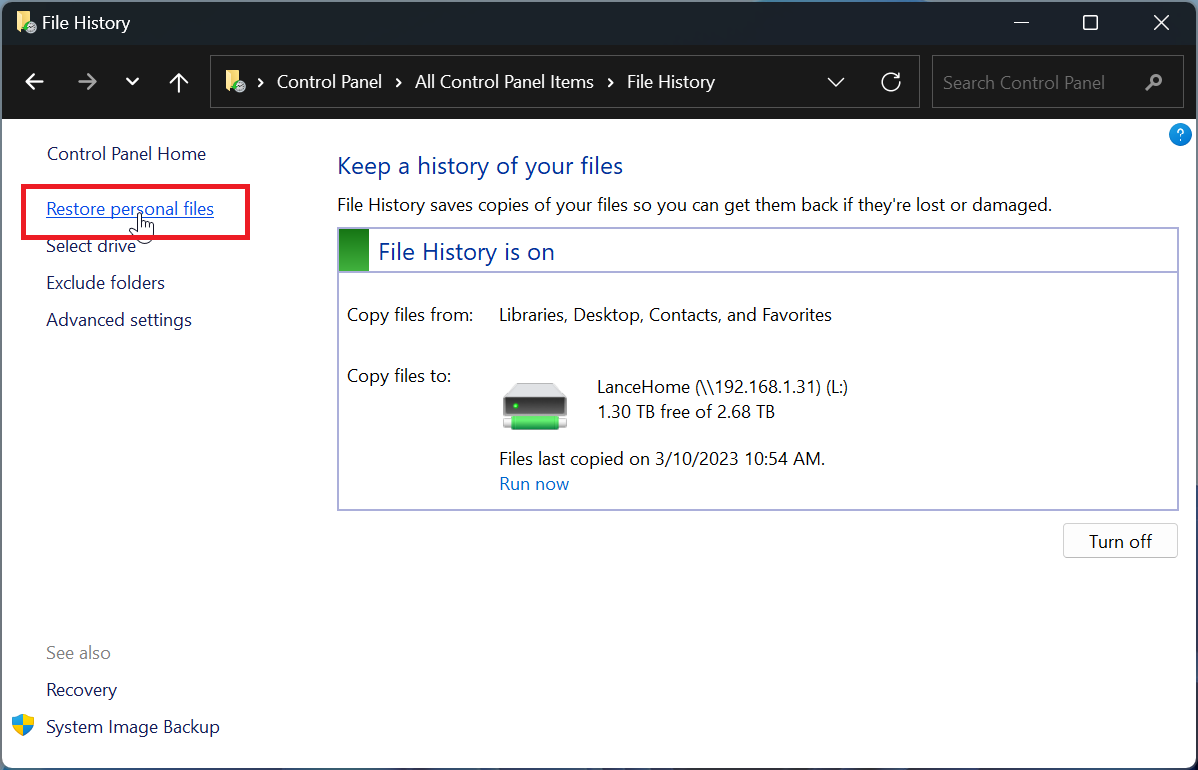Open All Control Panel Items from the breadcrumb
Viewport: 1198px width, 770px height.
504,82
